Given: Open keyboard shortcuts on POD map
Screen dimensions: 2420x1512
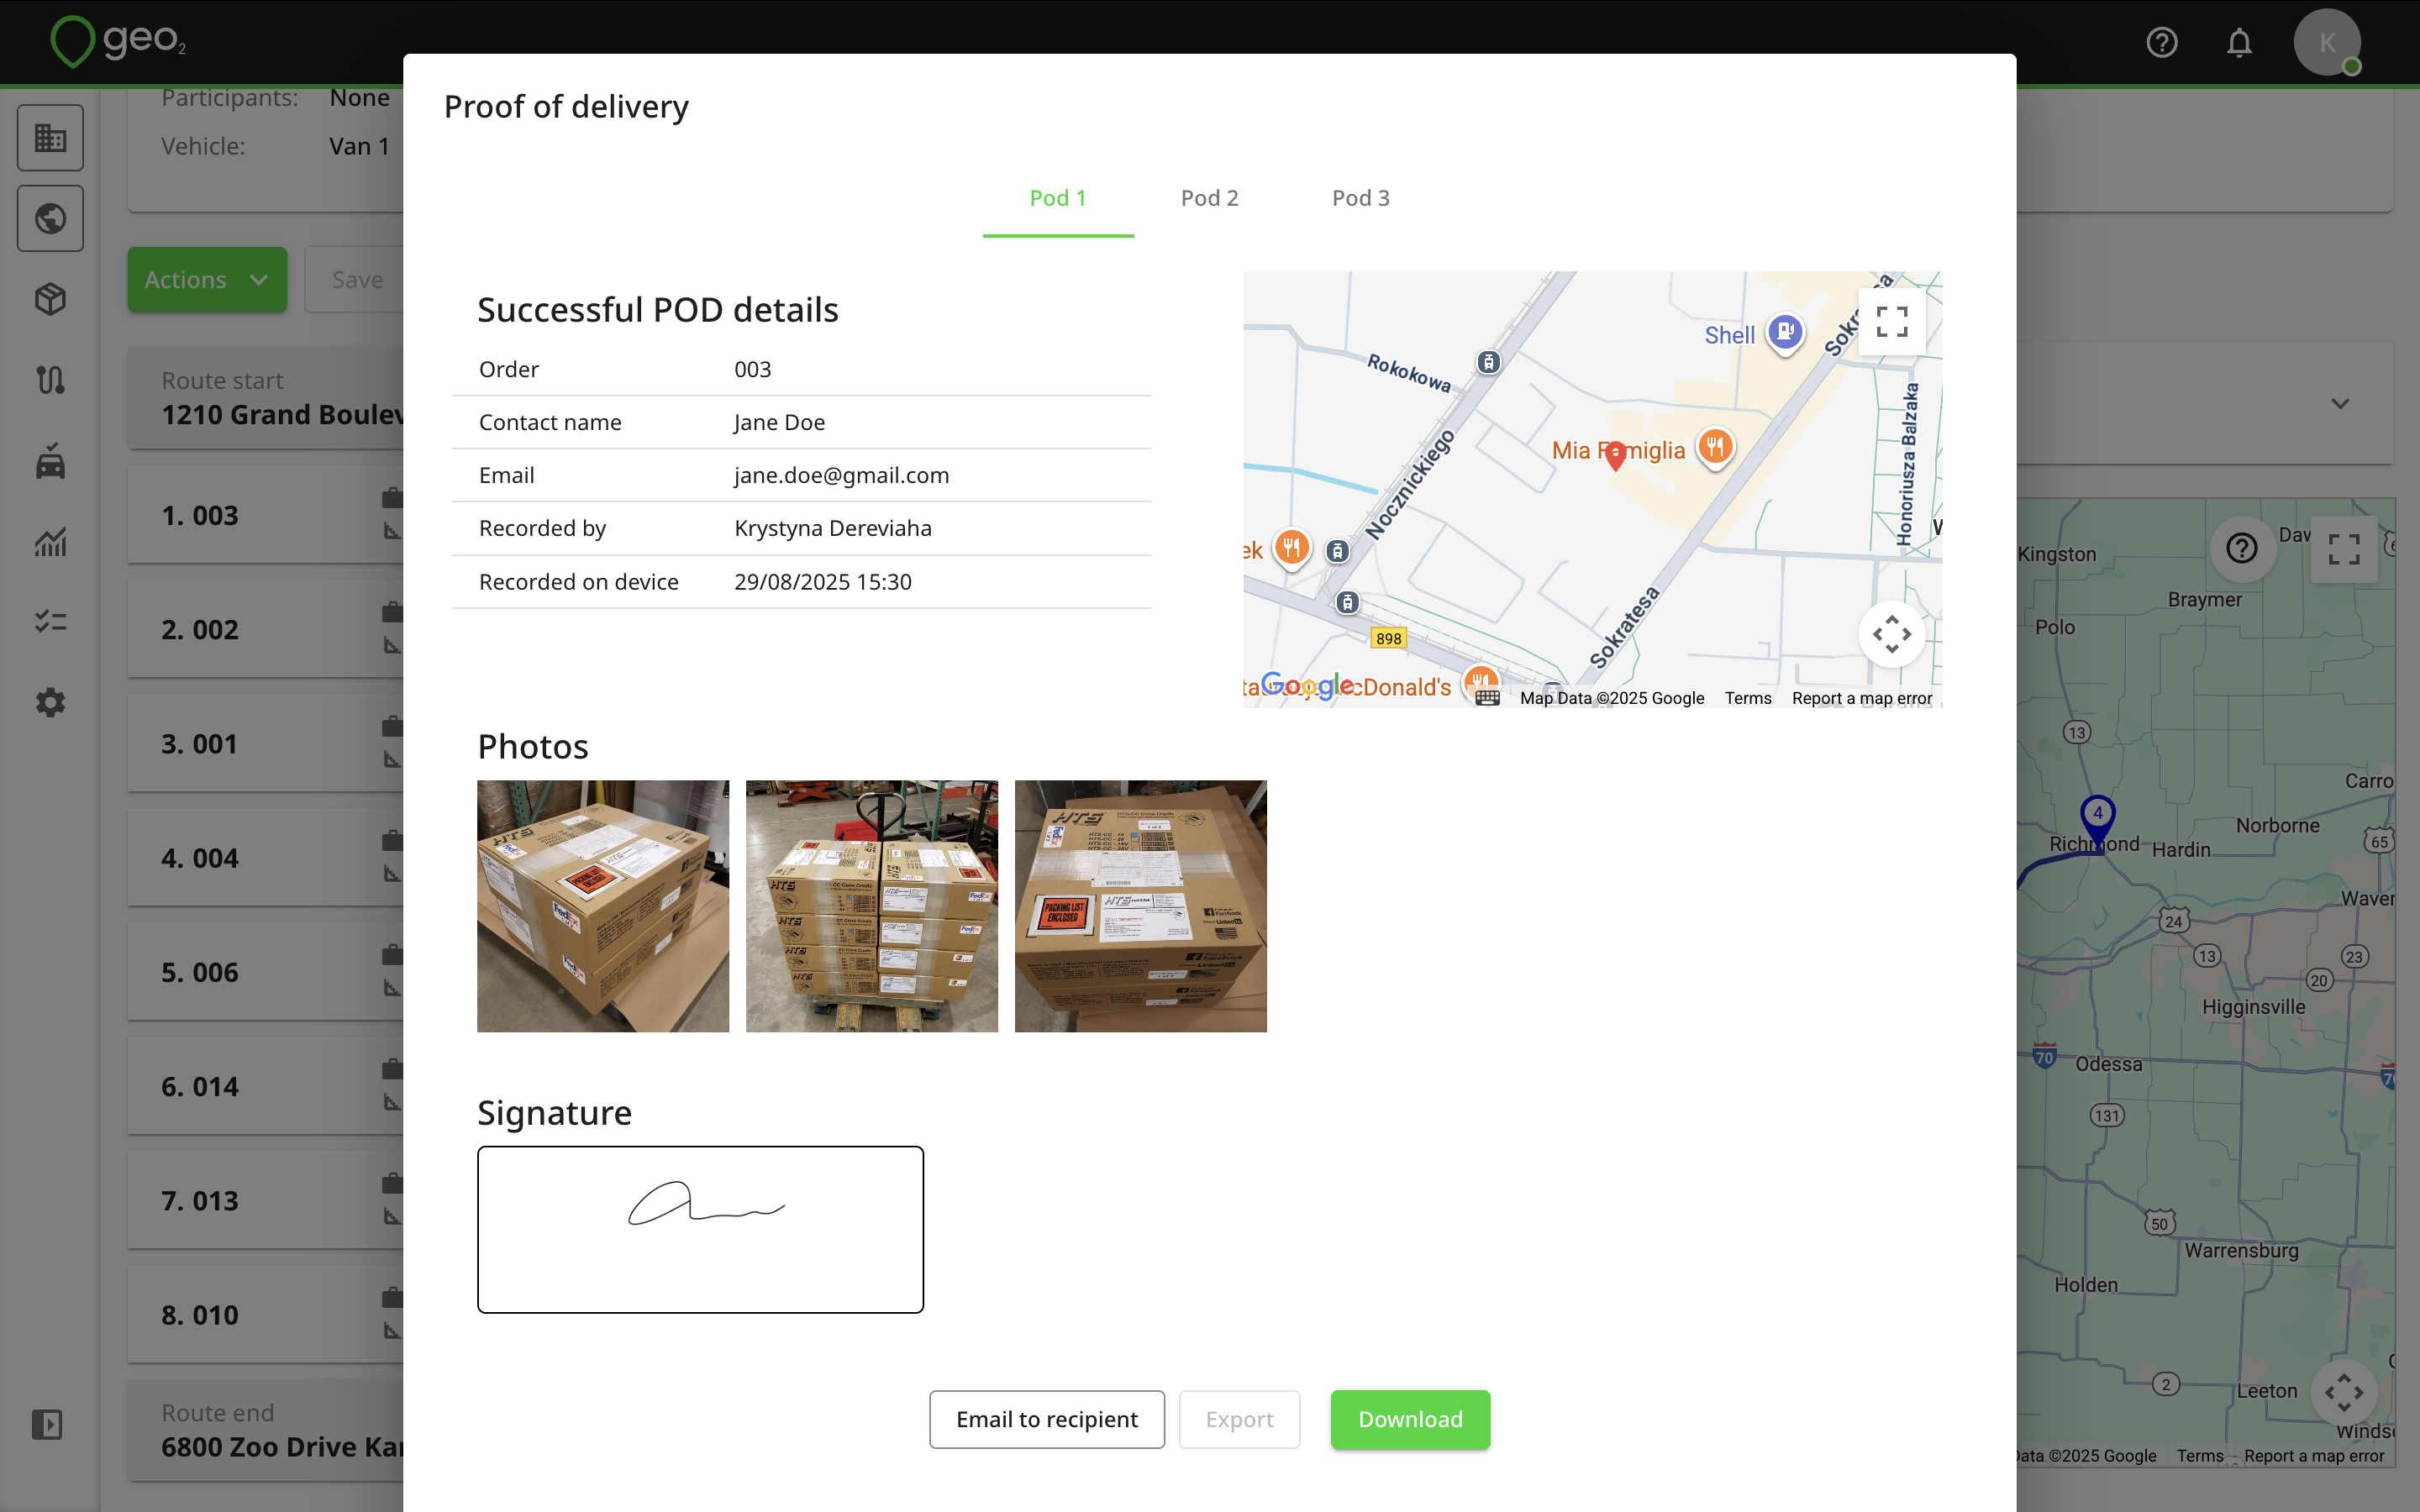Looking at the screenshot, I should [1487, 698].
